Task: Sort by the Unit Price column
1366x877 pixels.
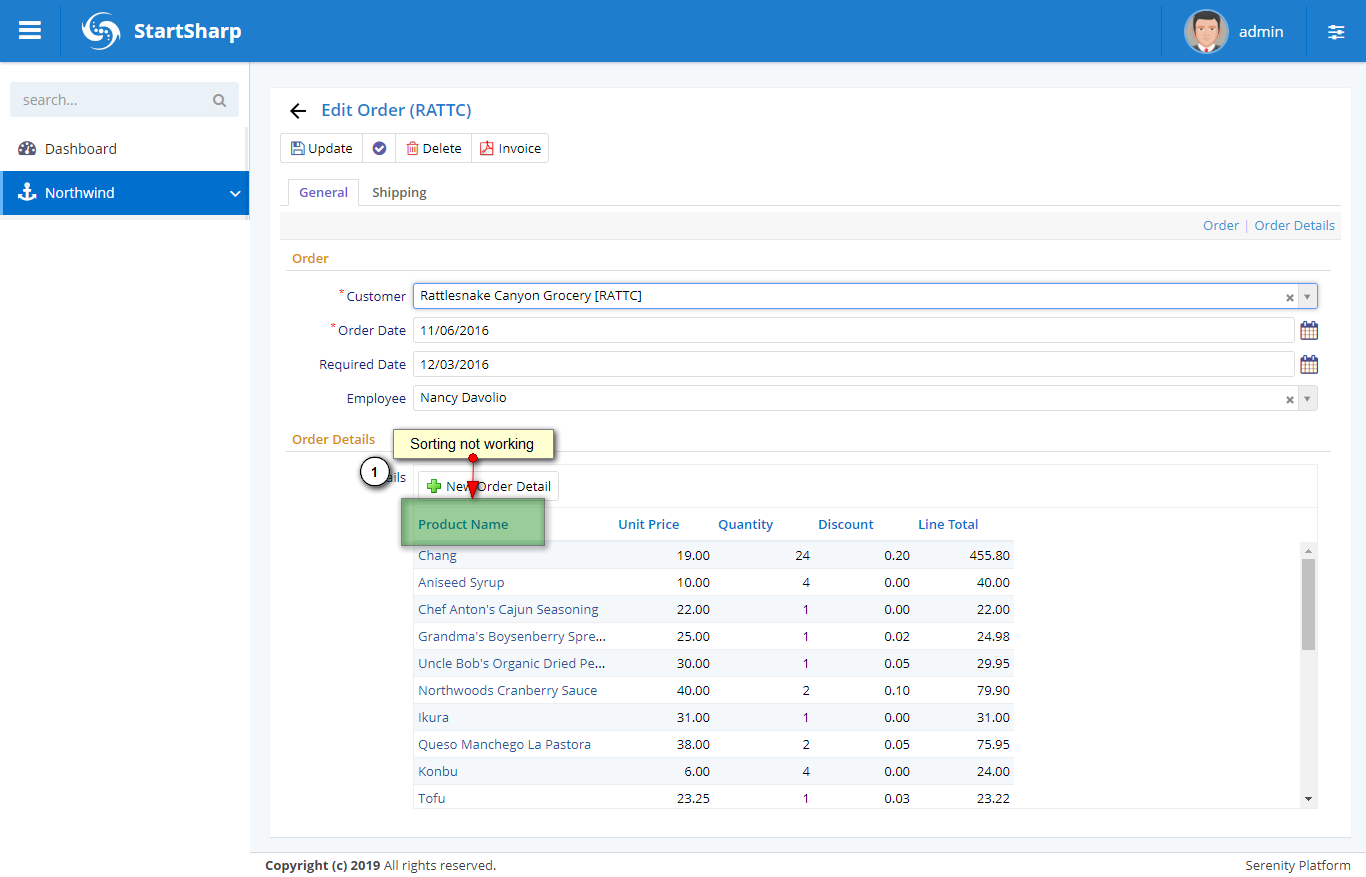Action: [648, 524]
